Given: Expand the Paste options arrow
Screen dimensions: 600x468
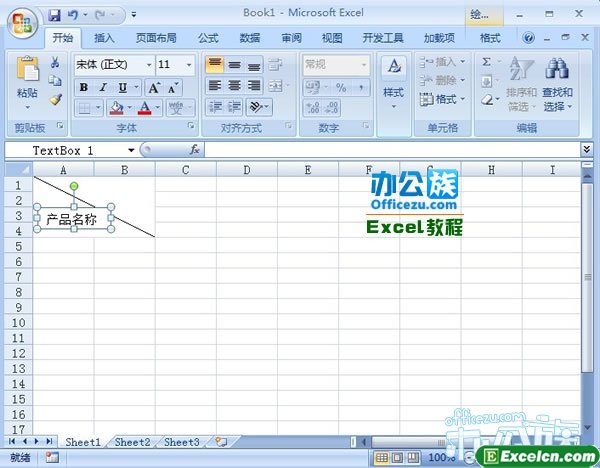Looking at the screenshot, I should click(x=27, y=108).
